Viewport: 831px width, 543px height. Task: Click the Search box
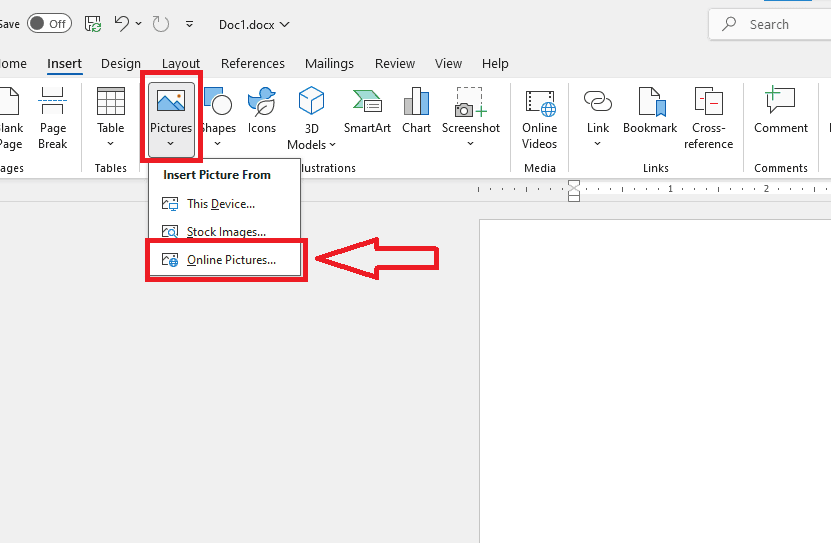(x=771, y=24)
